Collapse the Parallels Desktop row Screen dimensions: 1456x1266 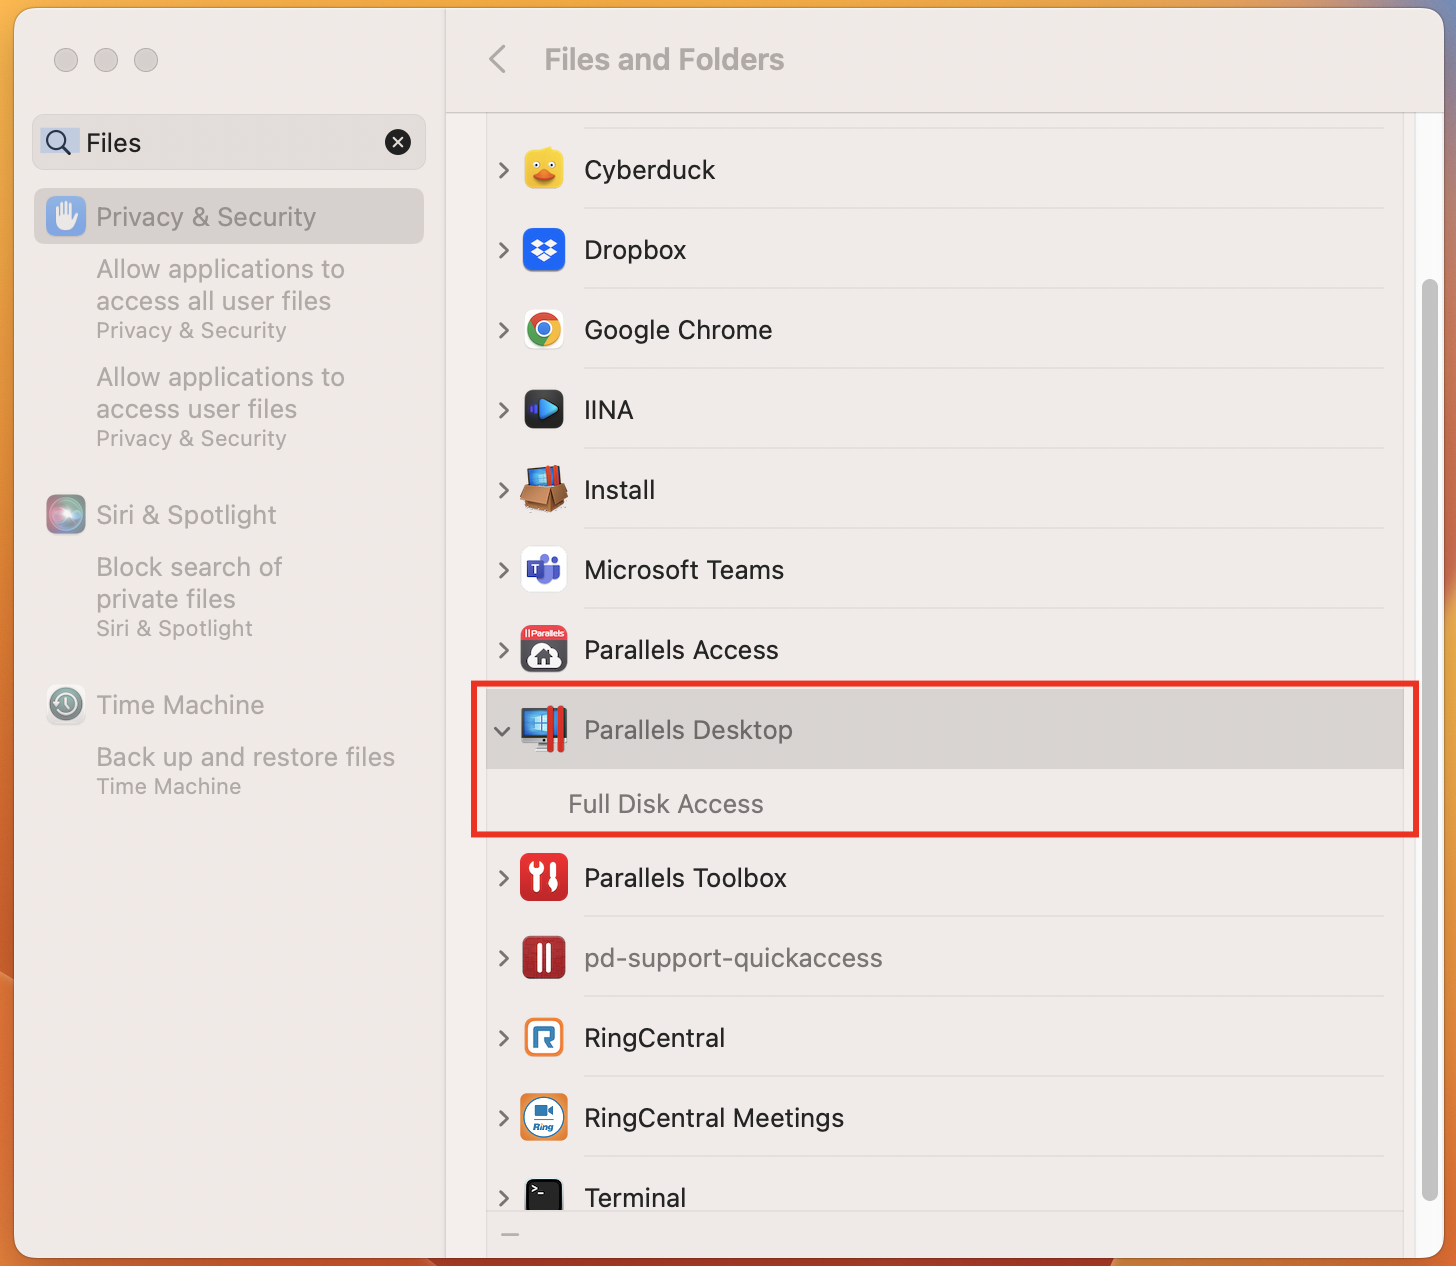click(502, 731)
